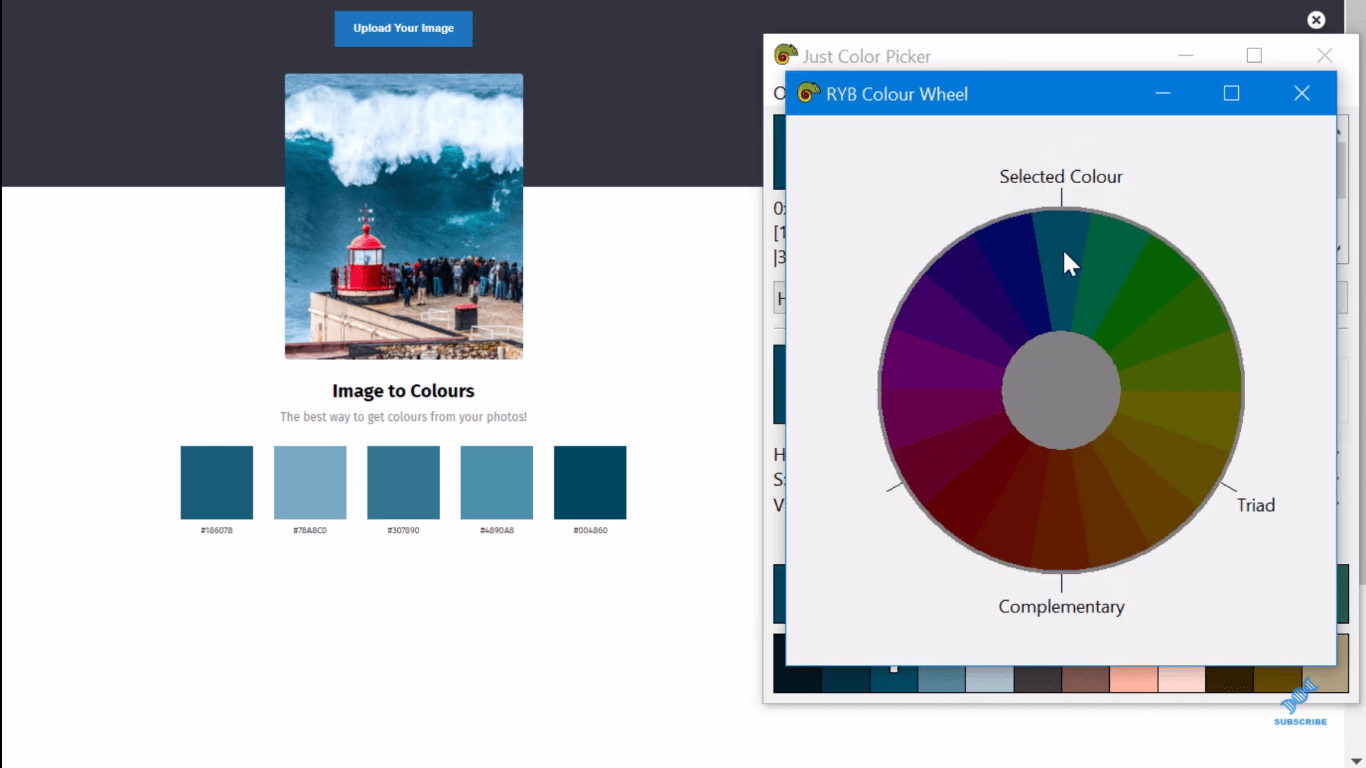Minimize the RYB Colour Wheel window
Screen dimensions: 1366x768
coord(1163,93)
